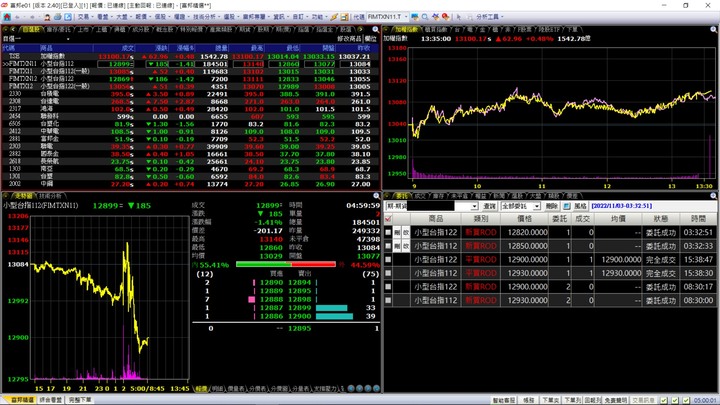
Task: Click the pointer cursor tool icon
Action: [459, 17]
